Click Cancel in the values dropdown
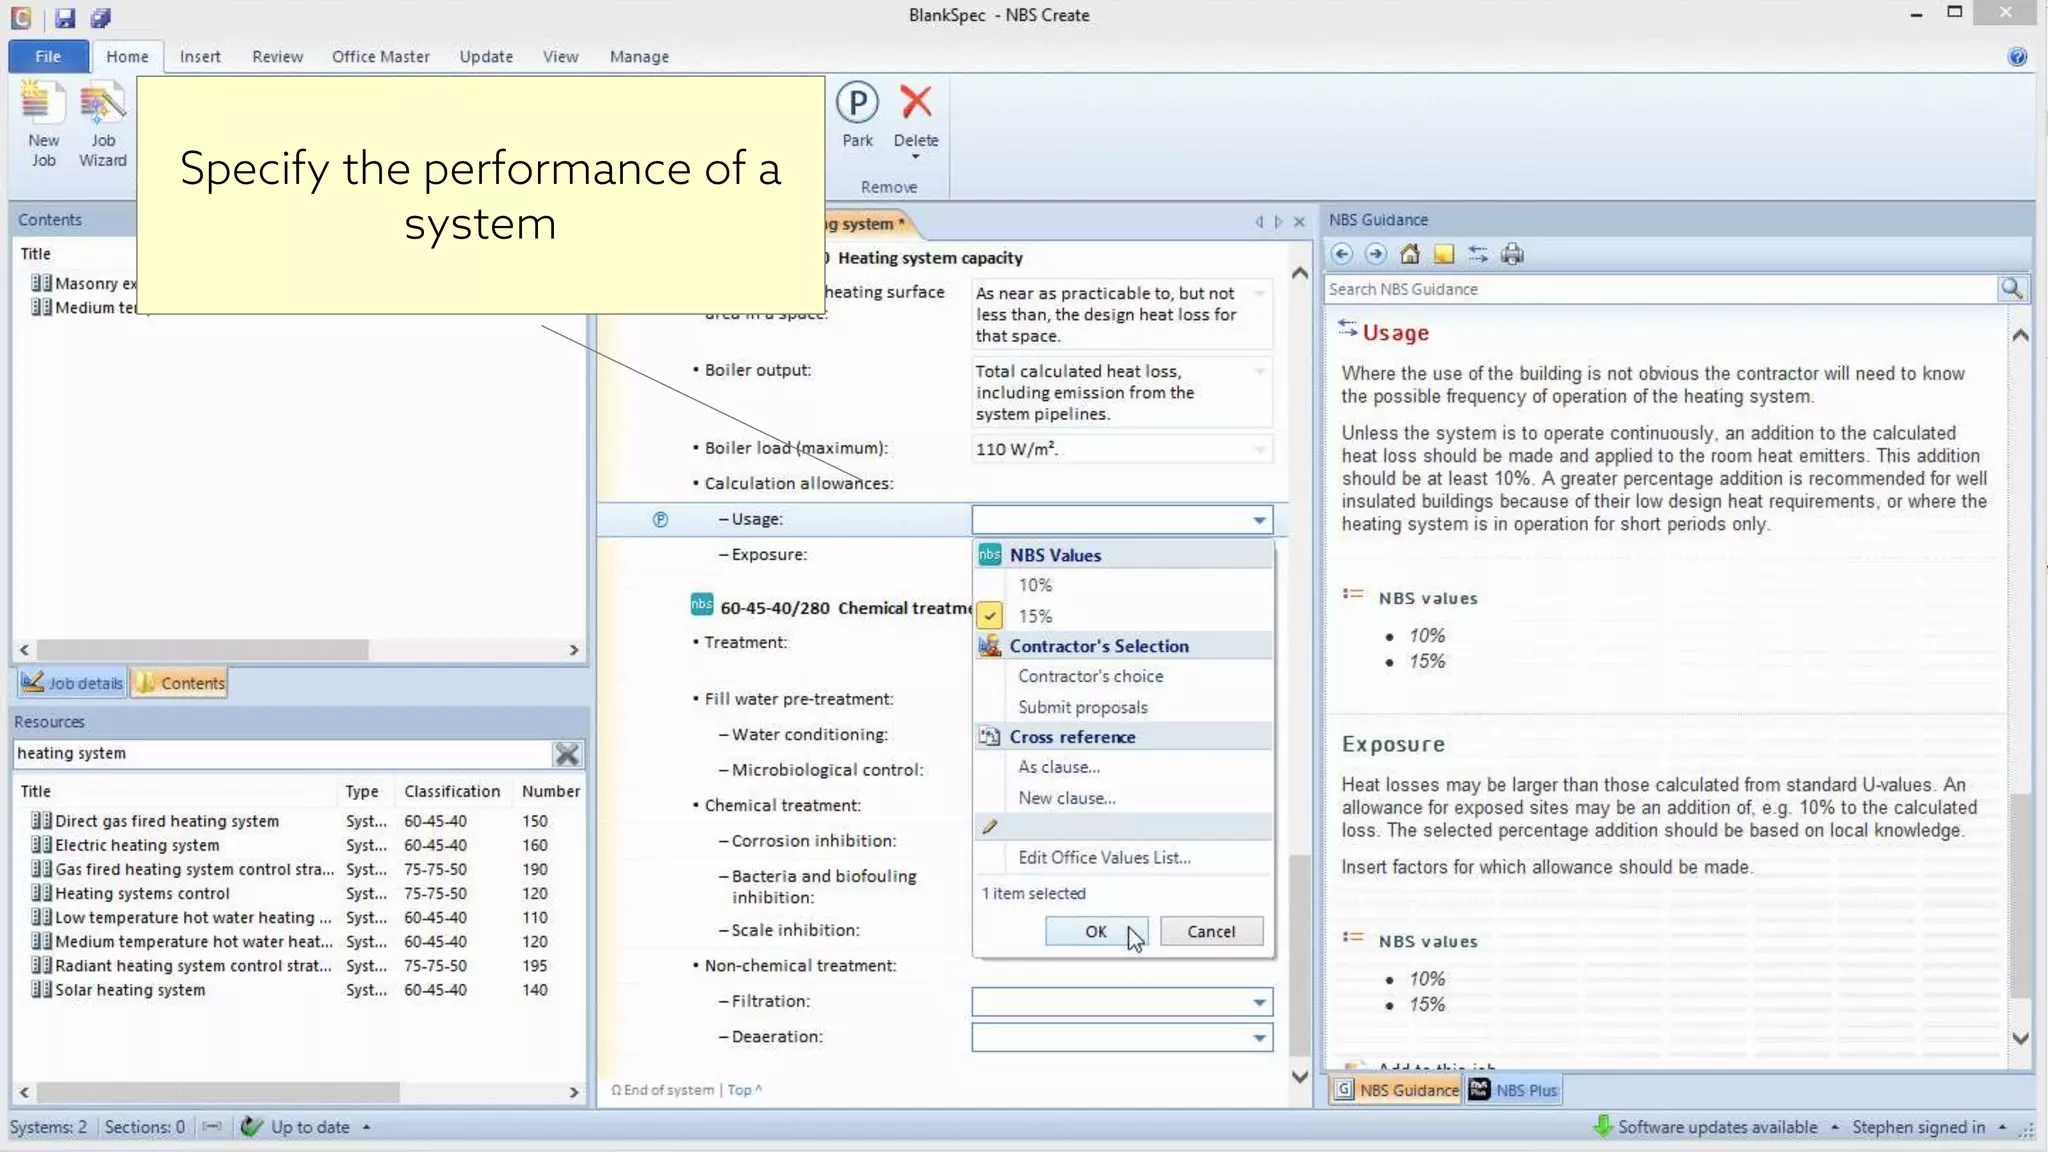The height and width of the screenshot is (1152, 2048). click(1211, 931)
